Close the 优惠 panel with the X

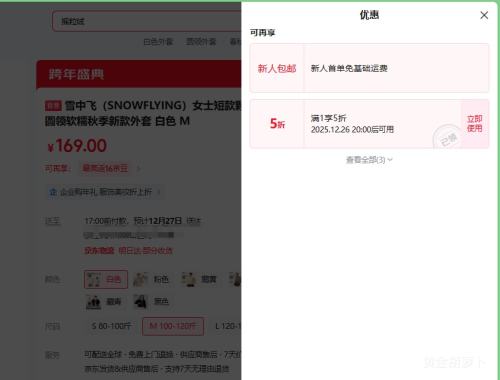click(x=484, y=15)
